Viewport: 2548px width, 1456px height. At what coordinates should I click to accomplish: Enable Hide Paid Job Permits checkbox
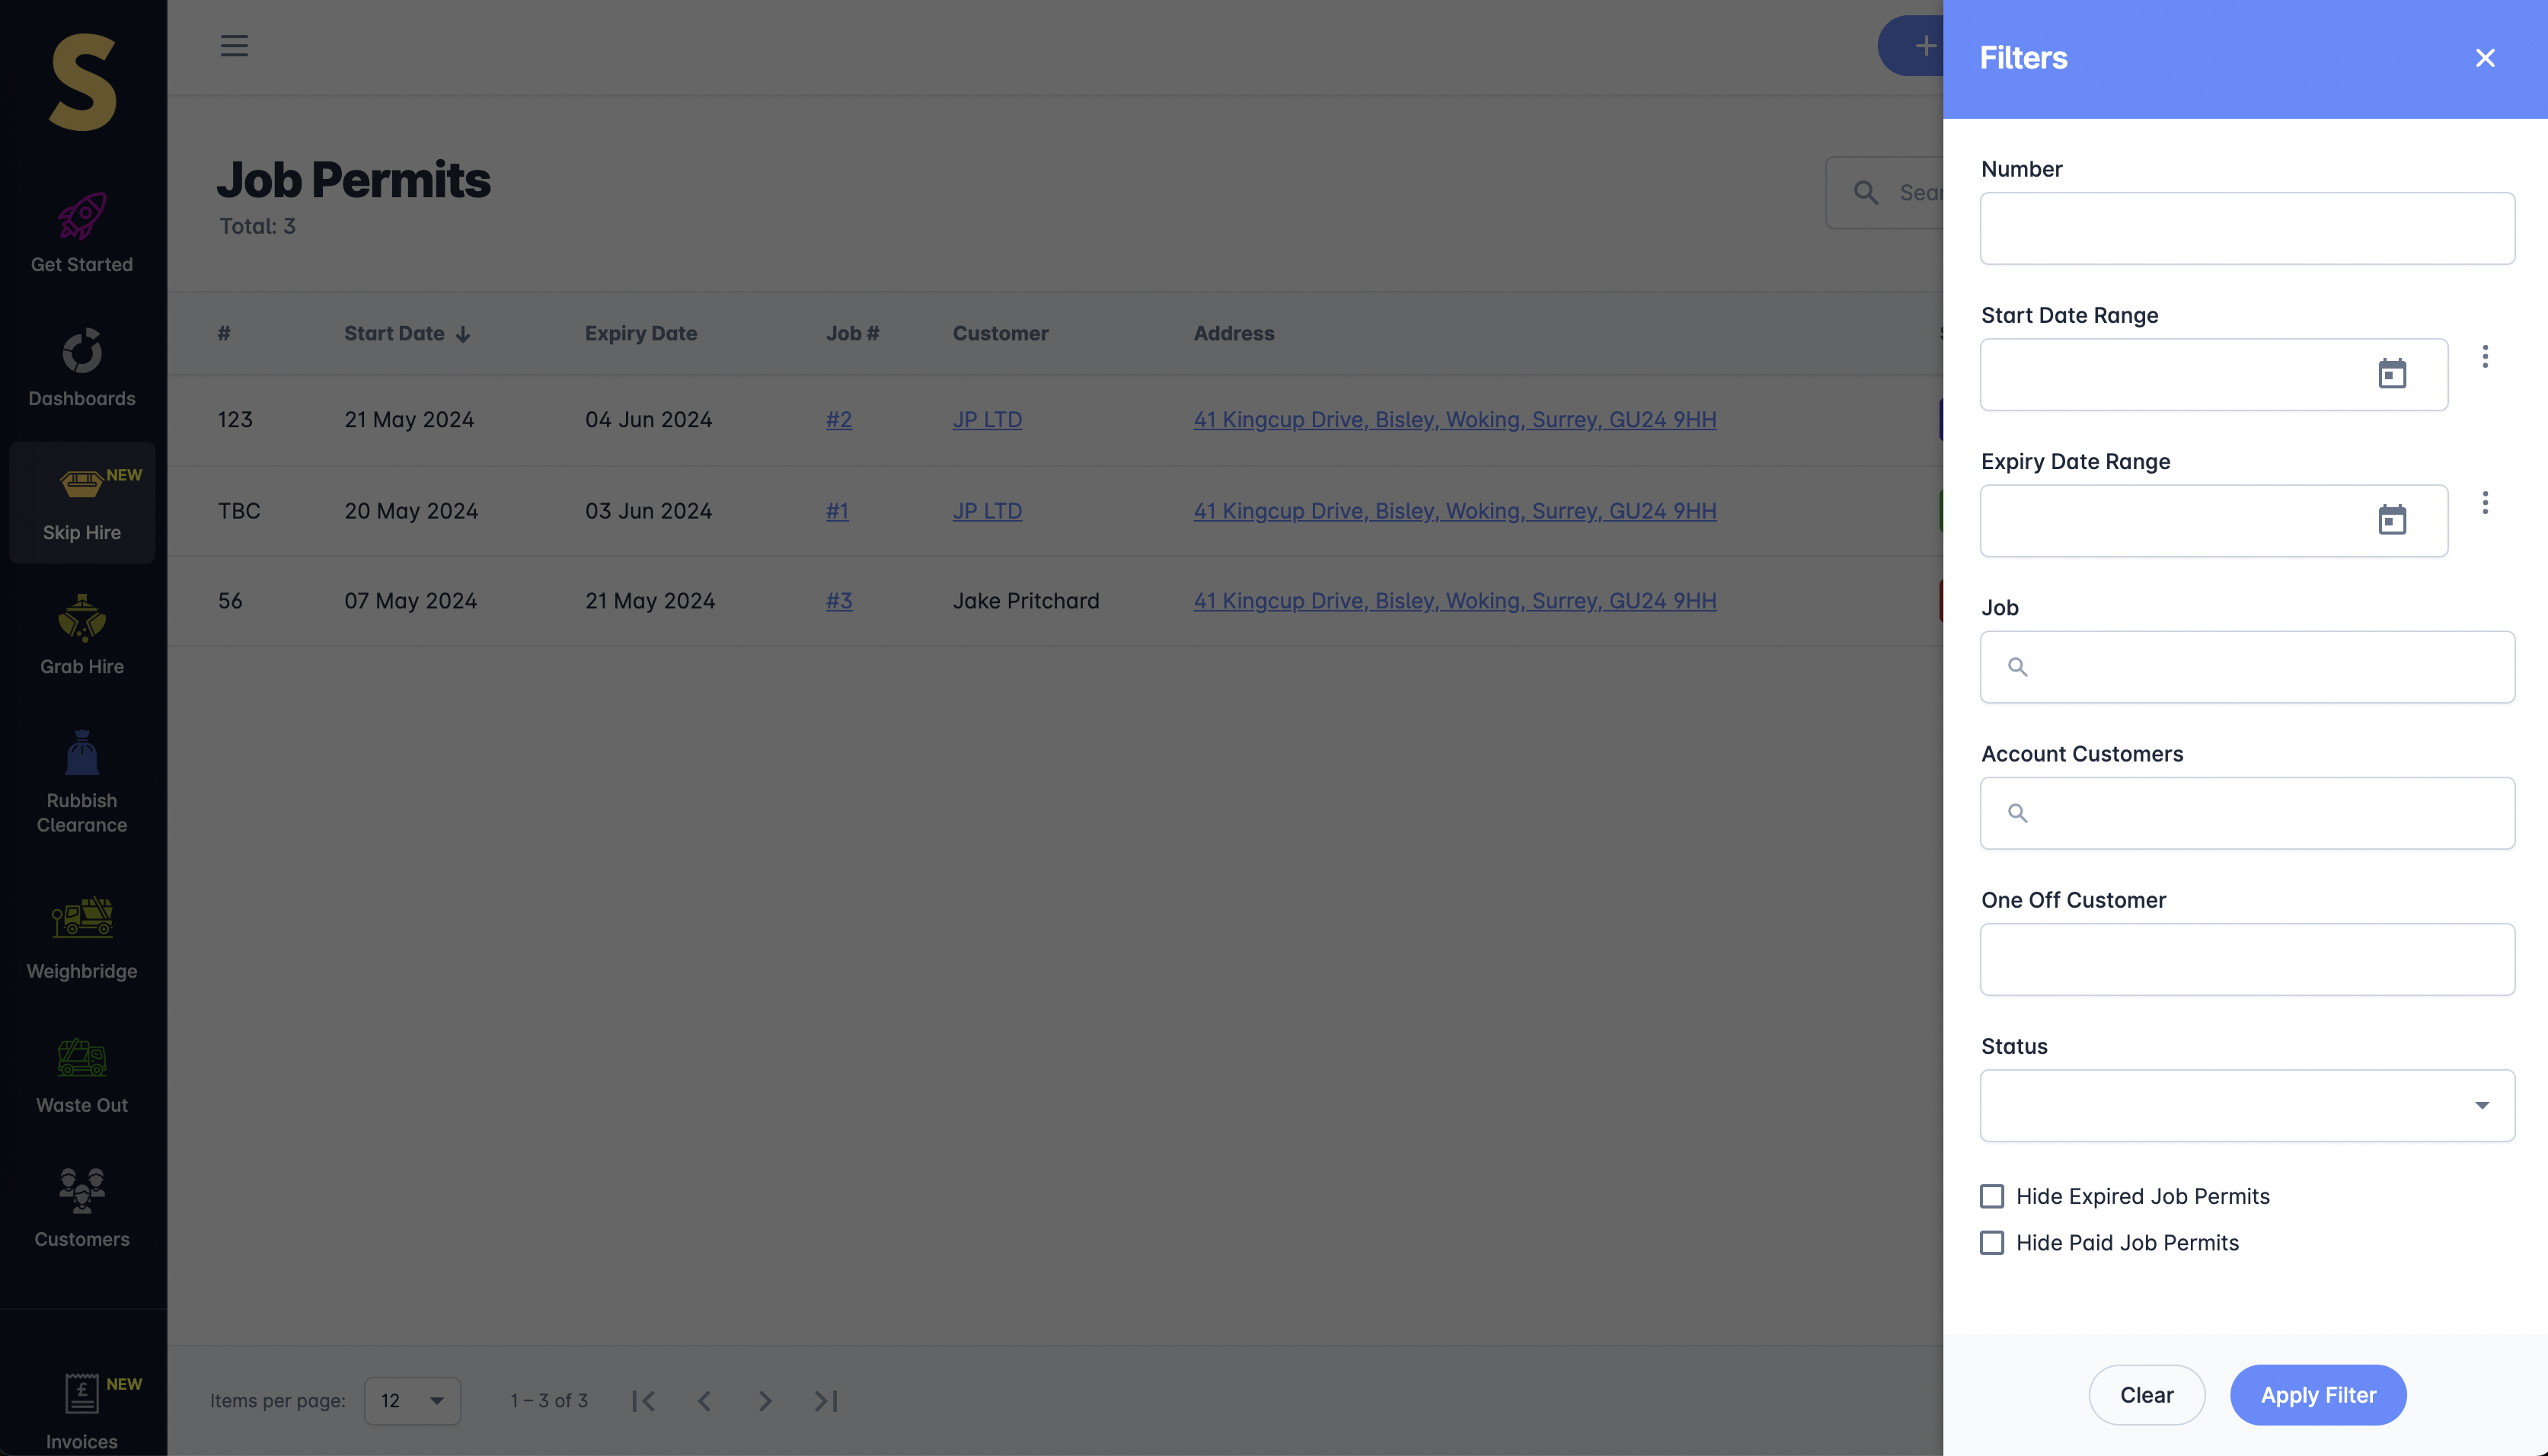[x=1992, y=1242]
